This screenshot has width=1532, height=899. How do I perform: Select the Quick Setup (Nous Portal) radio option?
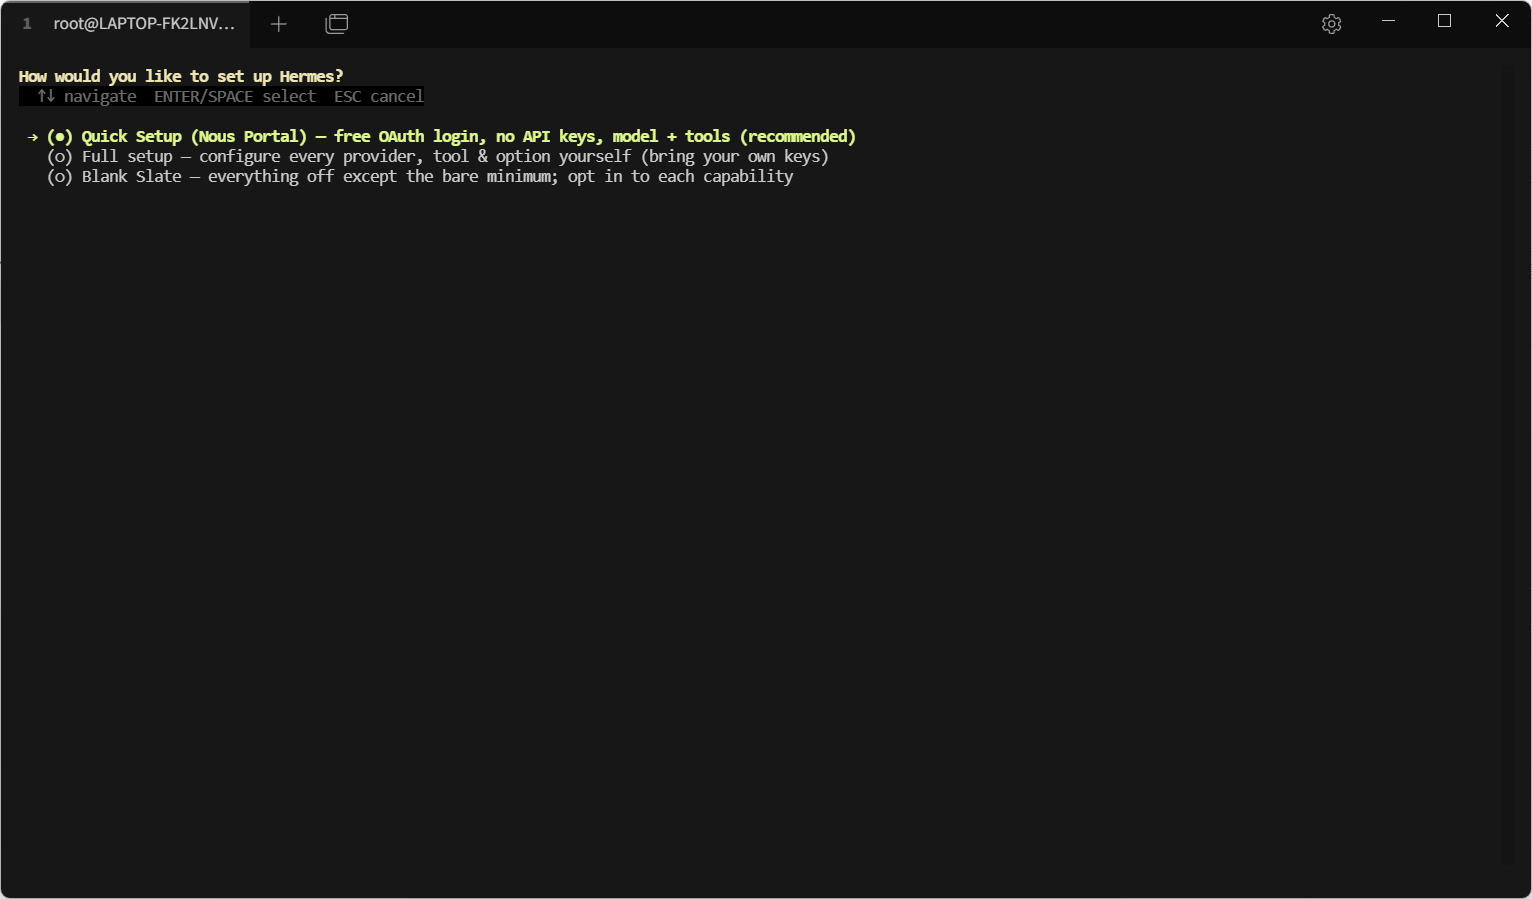point(451,137)
